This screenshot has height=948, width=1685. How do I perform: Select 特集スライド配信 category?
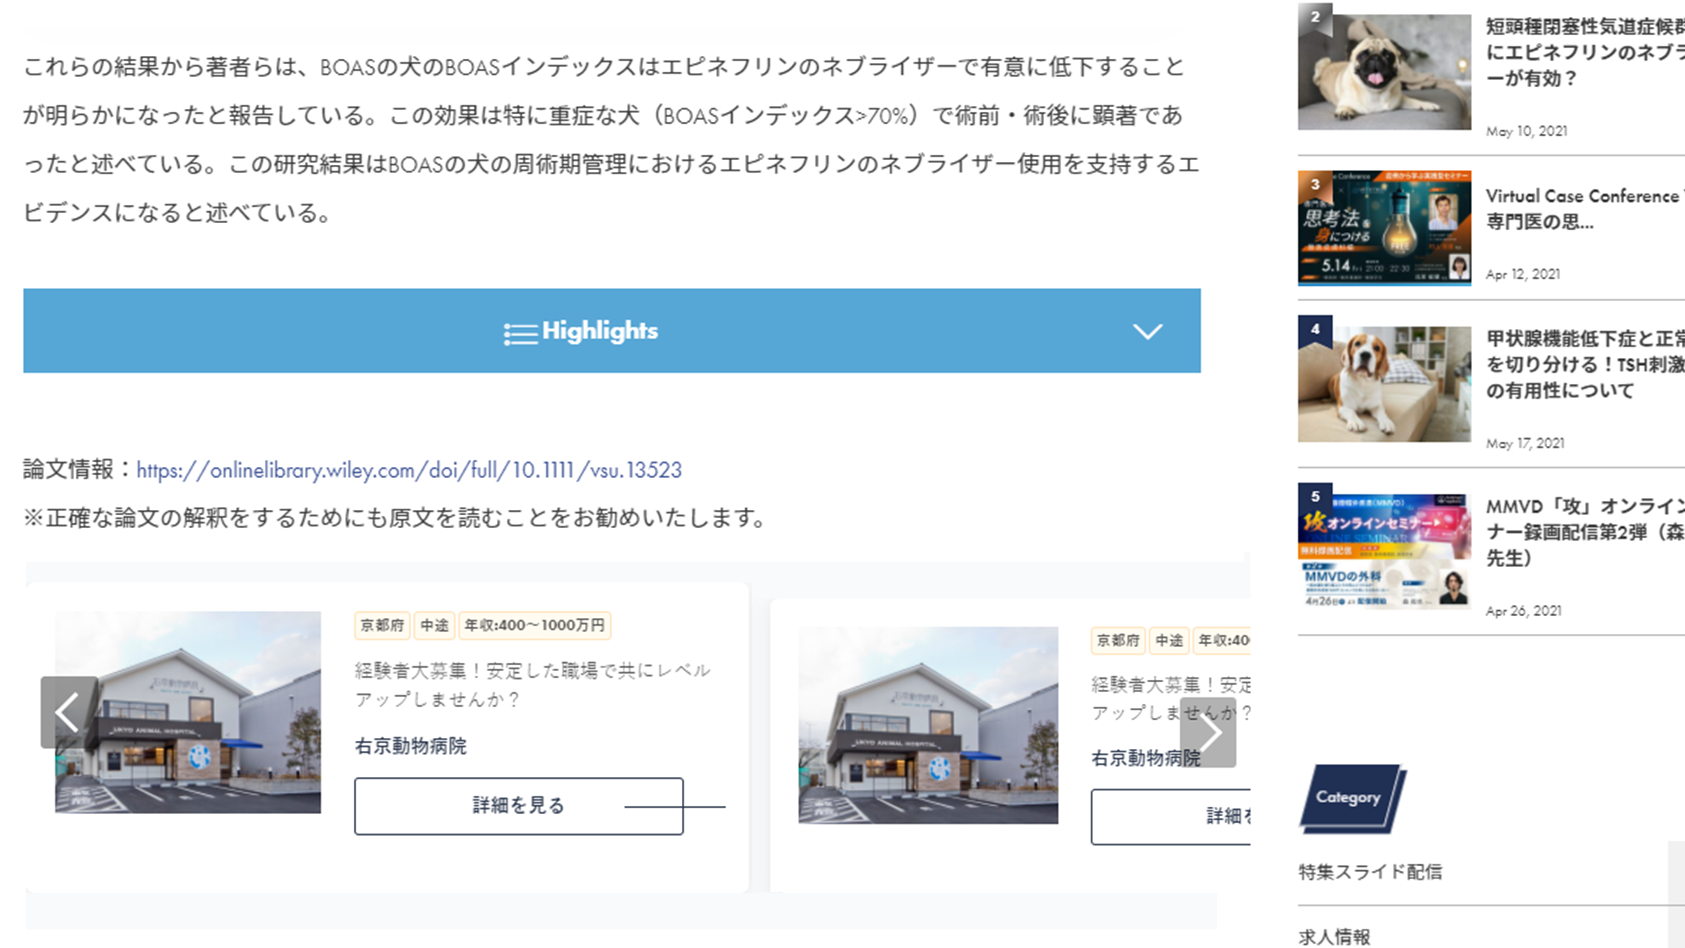(x=1370, y=872)
